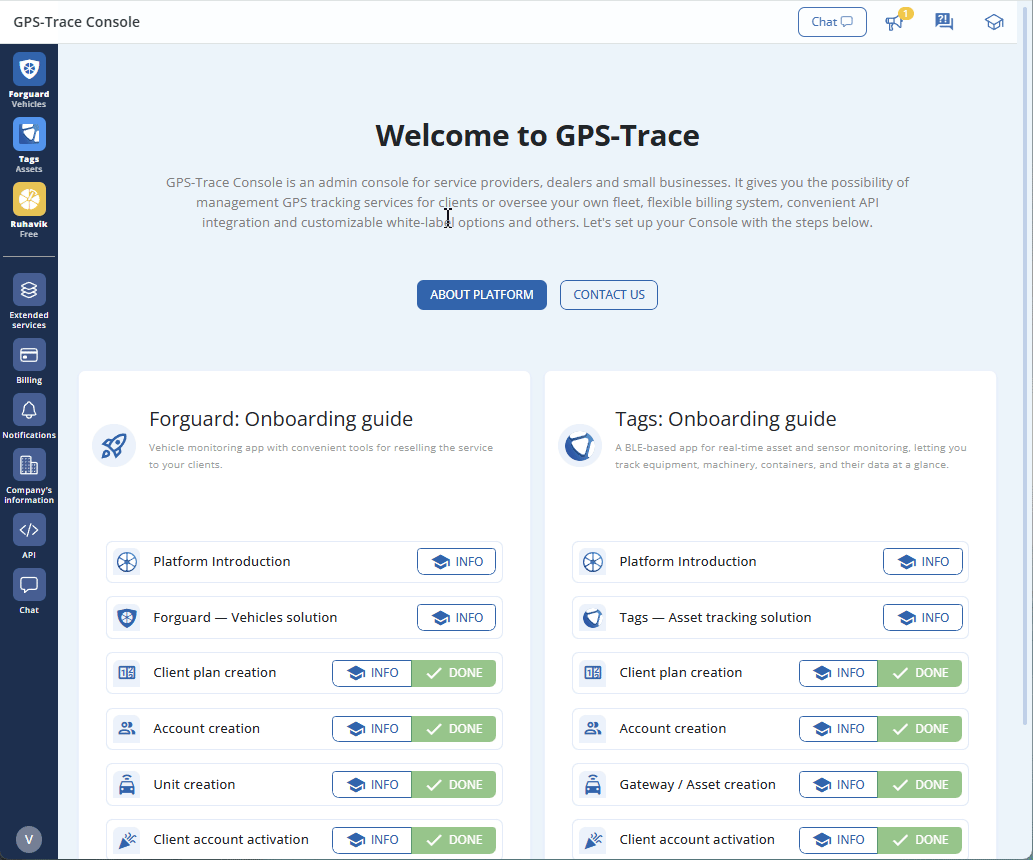Click DONE for Tags Client account activation
Screen dimensions: 1033x860
tap(920, 840)
